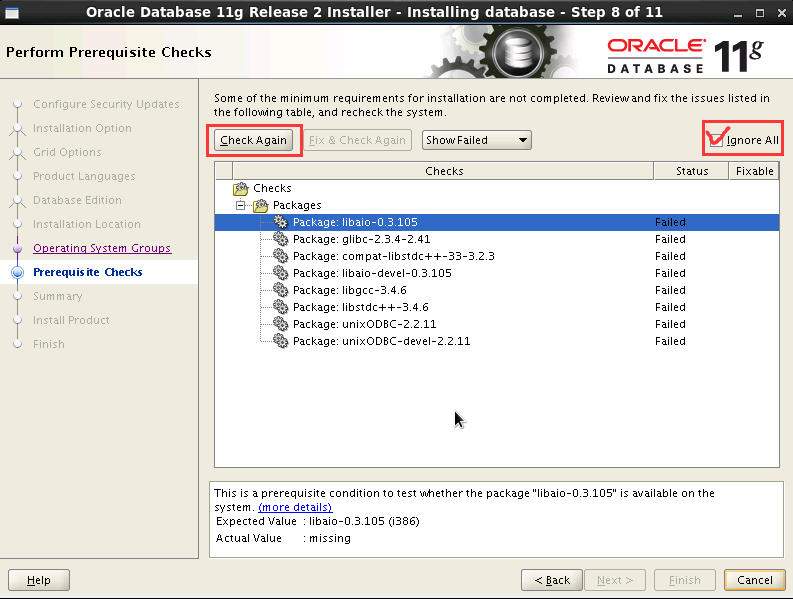Select the Database Edition step
793x599 pixels.
coord(77,200)
